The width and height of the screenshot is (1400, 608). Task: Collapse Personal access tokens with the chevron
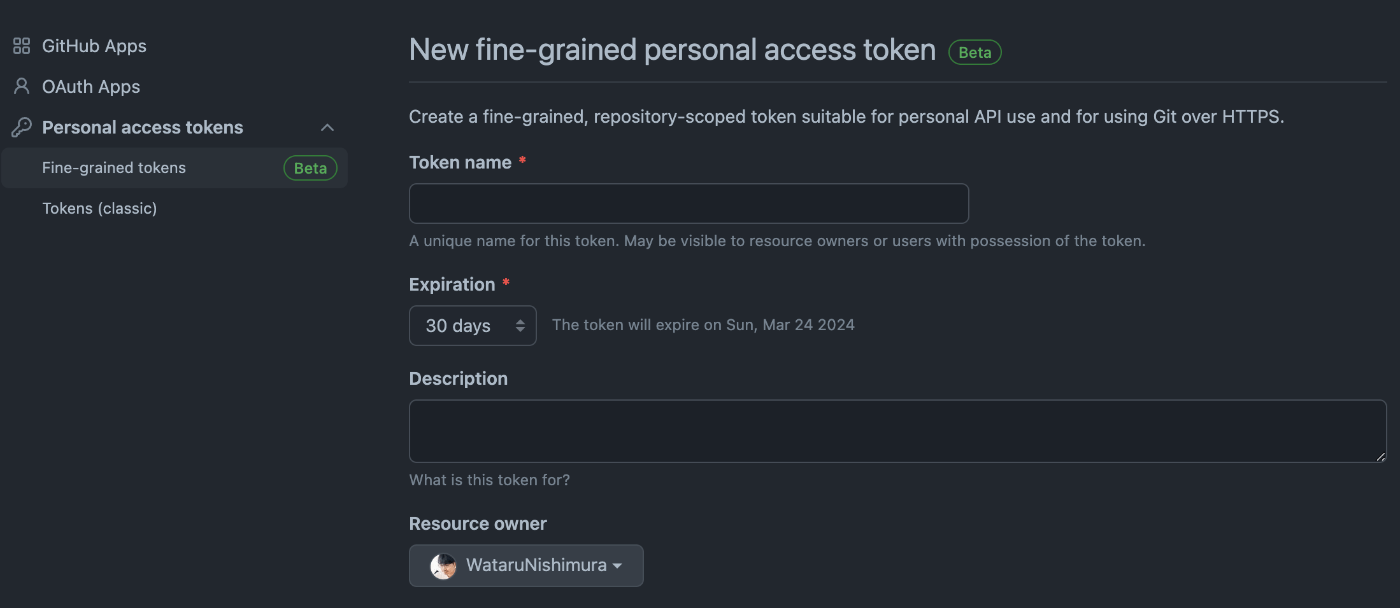(x=327, y=128)
